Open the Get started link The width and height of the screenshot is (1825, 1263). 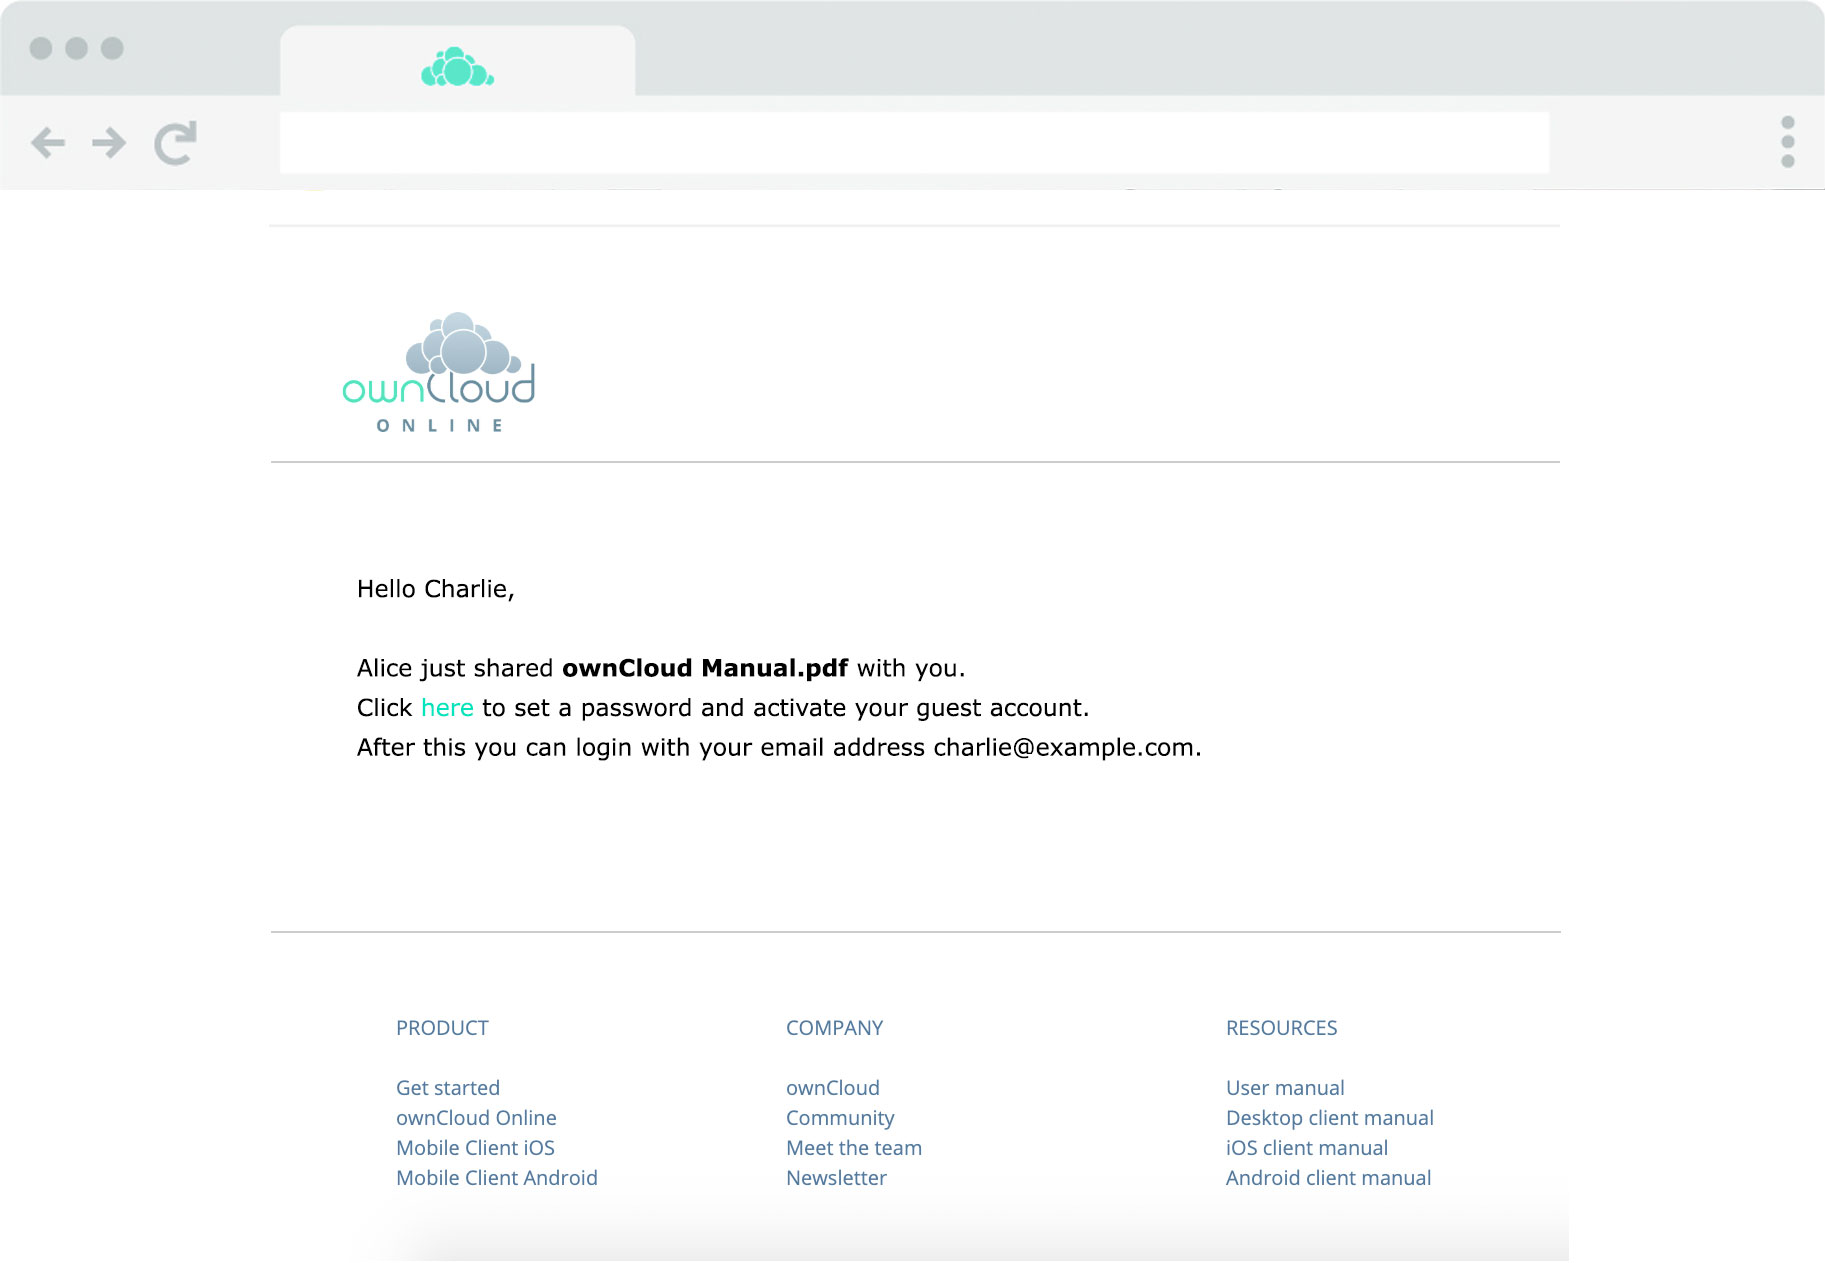447,1088
